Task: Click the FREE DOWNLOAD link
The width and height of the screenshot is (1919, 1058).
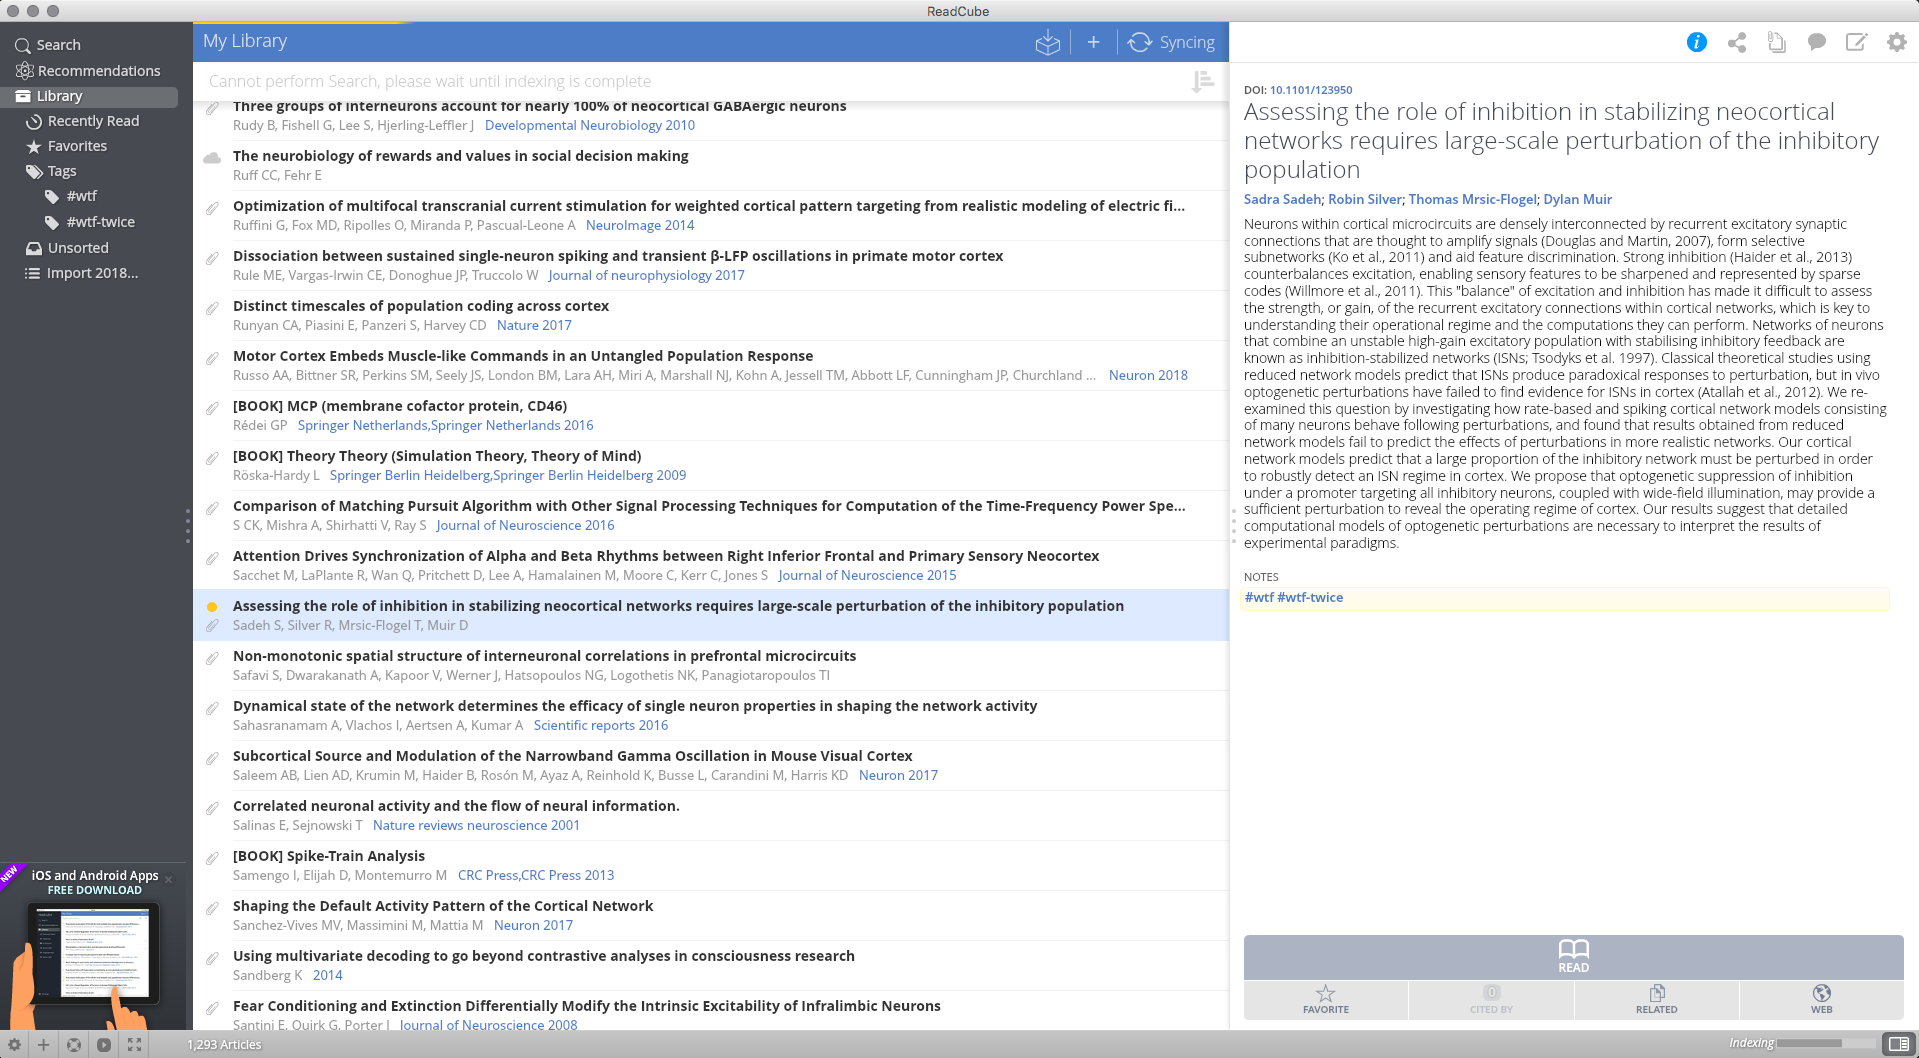Action: tap(95, 890)
